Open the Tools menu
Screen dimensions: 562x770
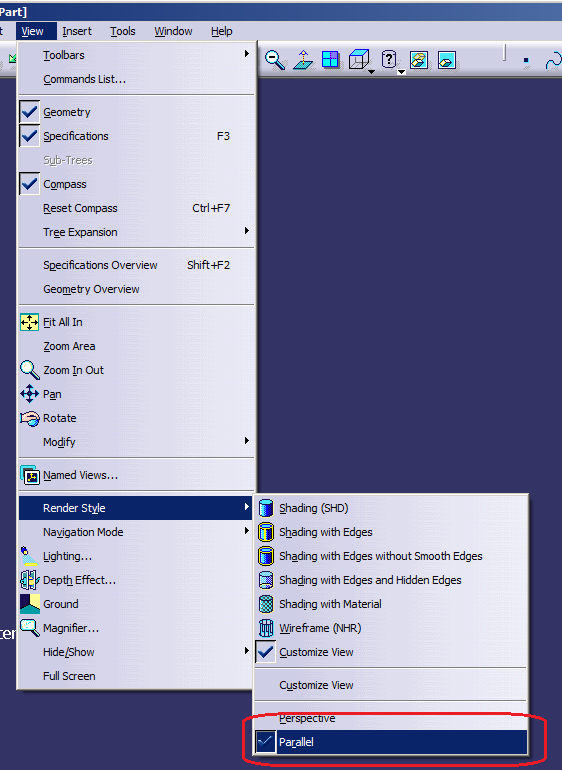[x=122, y=31]
